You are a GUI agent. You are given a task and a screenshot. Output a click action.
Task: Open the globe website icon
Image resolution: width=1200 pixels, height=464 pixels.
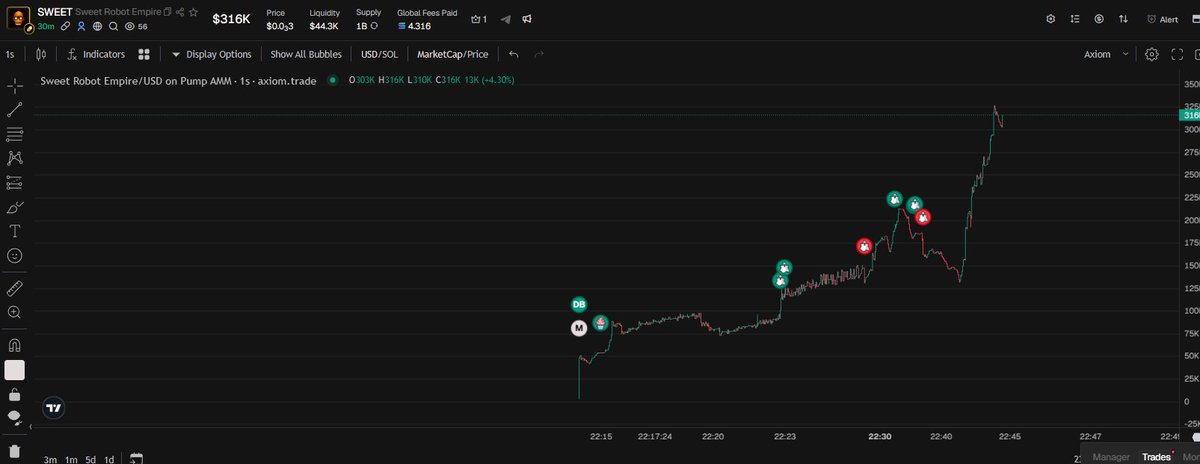pos(97,27)
